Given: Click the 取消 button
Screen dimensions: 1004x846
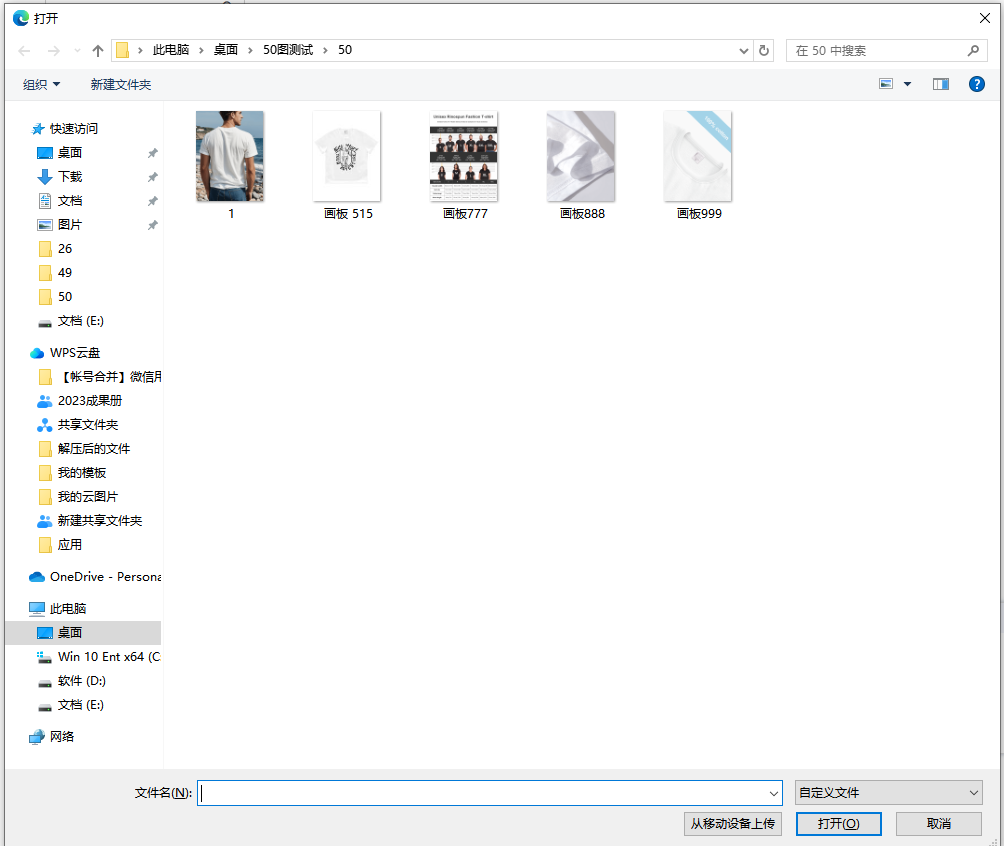Looking at the screenshot, I should (x=939, y=824).
